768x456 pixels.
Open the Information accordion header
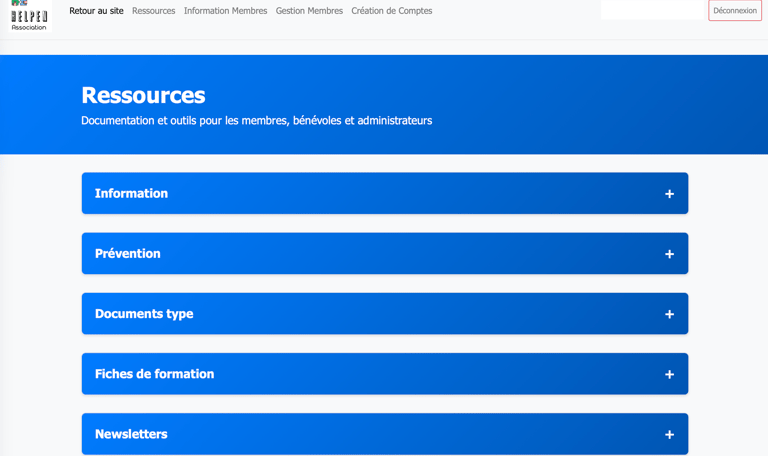[x=385, y=193]
